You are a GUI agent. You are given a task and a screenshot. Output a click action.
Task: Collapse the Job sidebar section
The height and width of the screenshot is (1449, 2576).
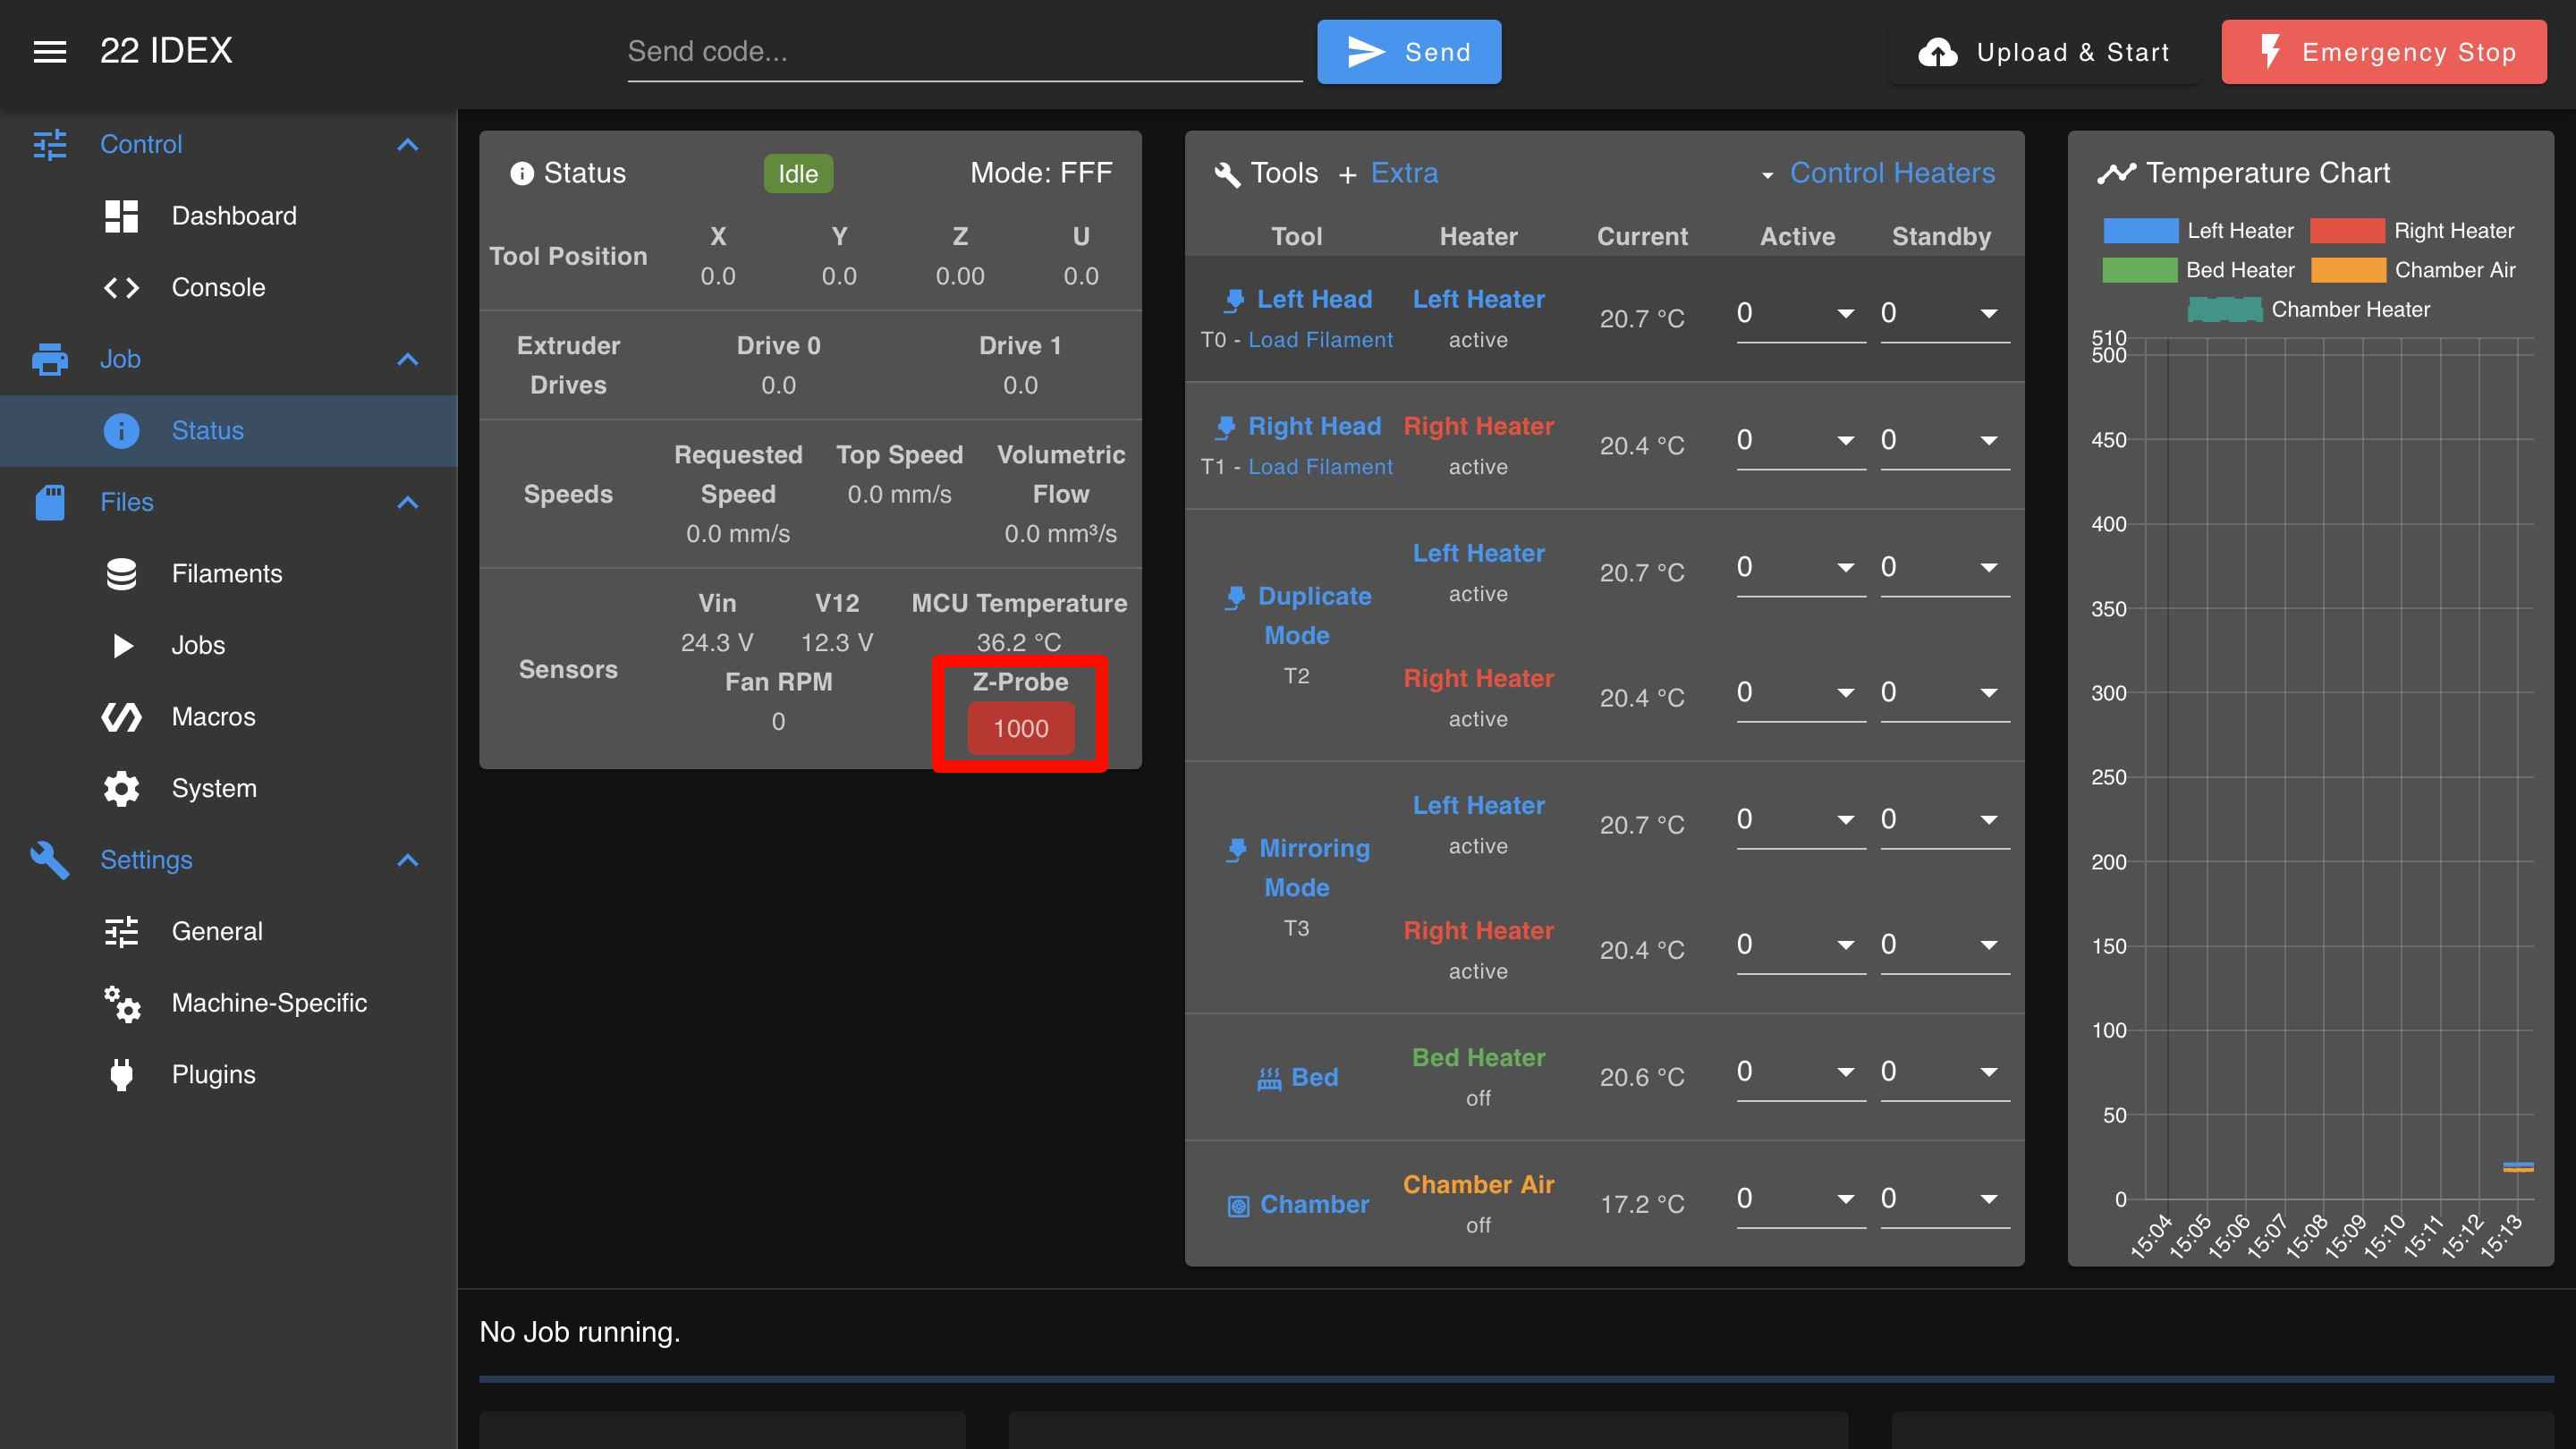click(x=407, y=359)
